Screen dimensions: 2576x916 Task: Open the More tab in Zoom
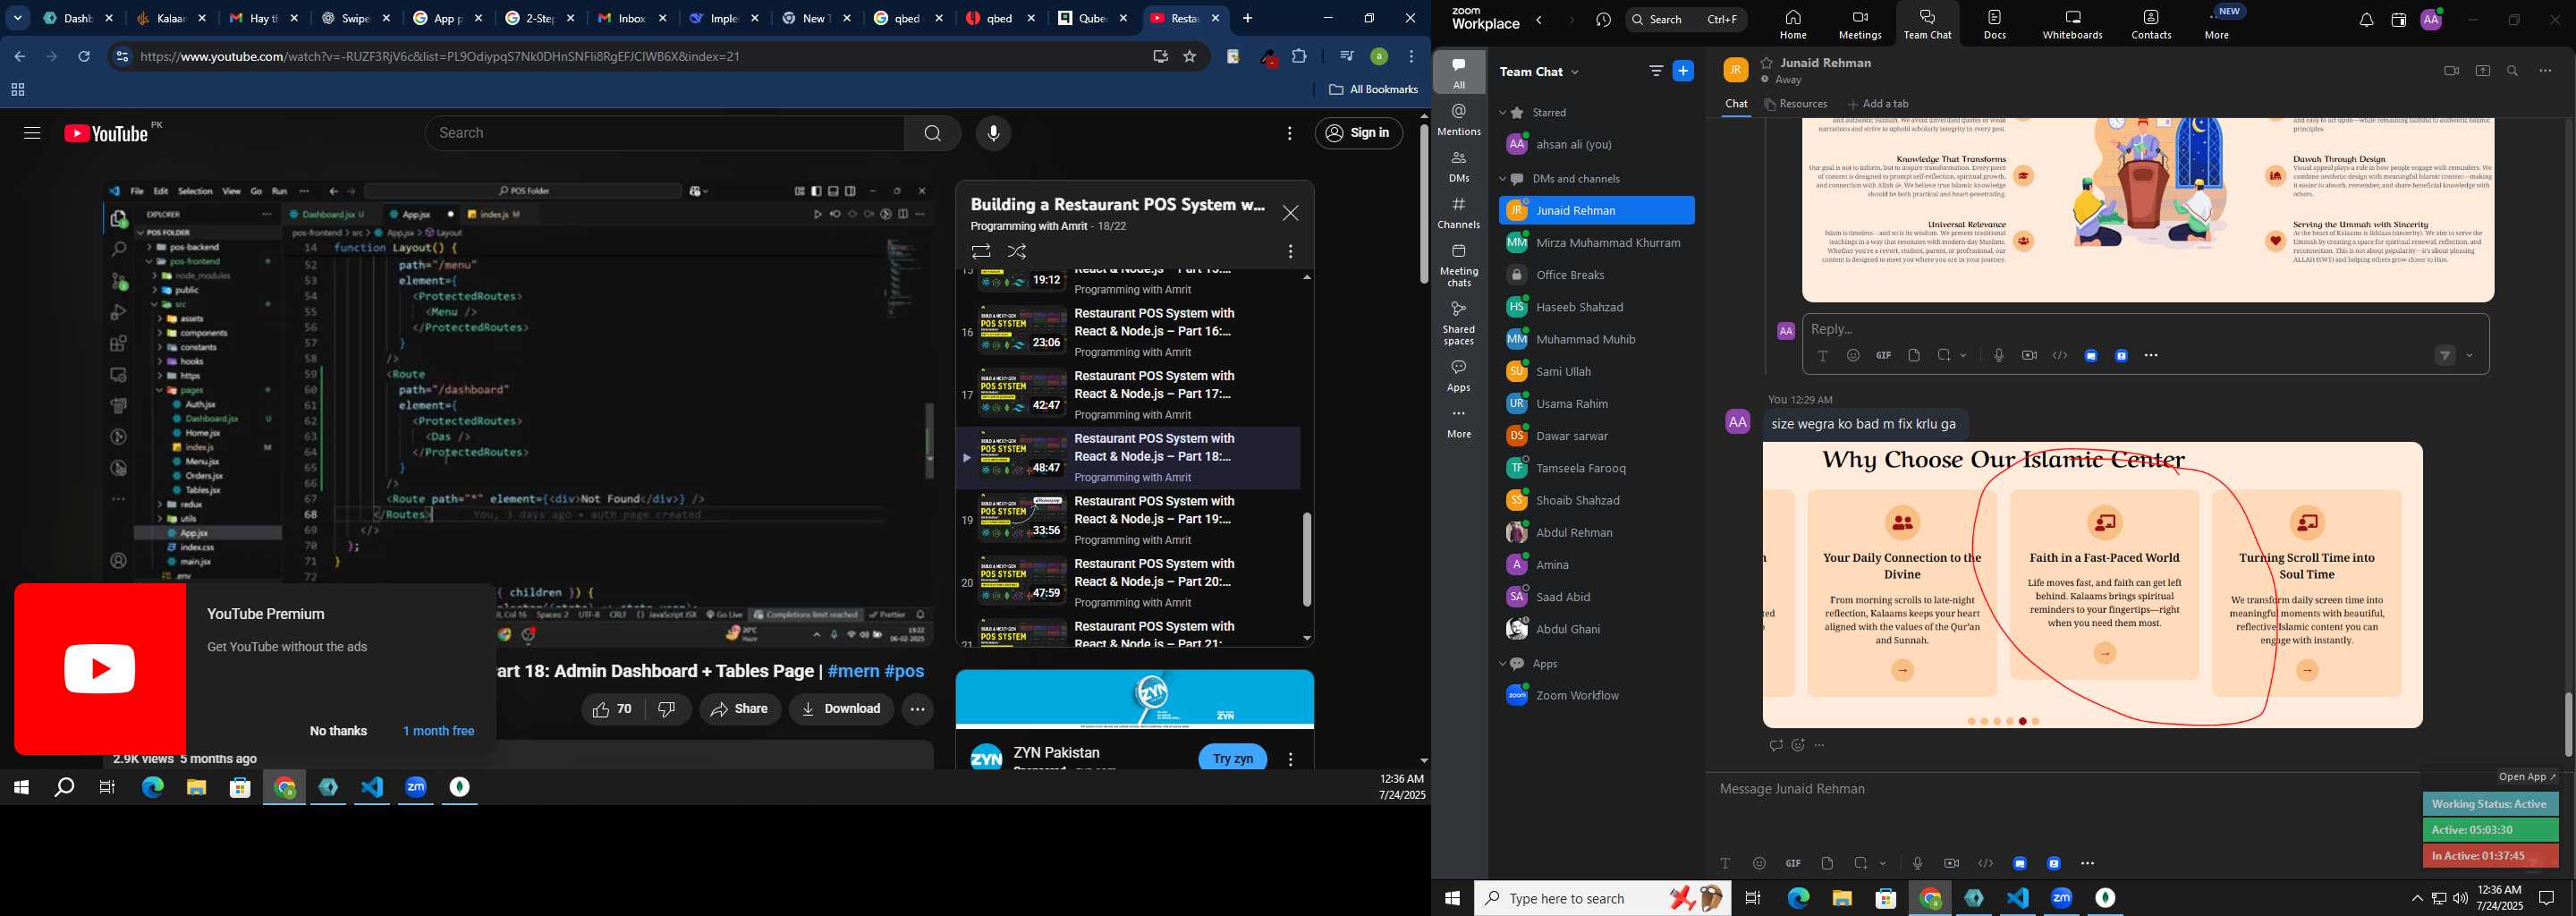[x=2216, y=24]
